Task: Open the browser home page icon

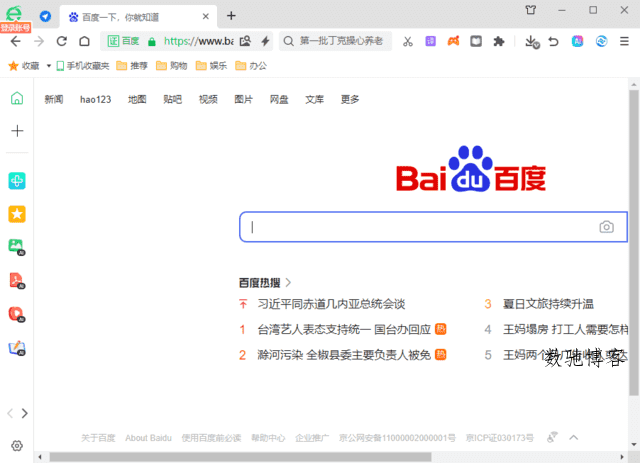Action: point(84,41)
